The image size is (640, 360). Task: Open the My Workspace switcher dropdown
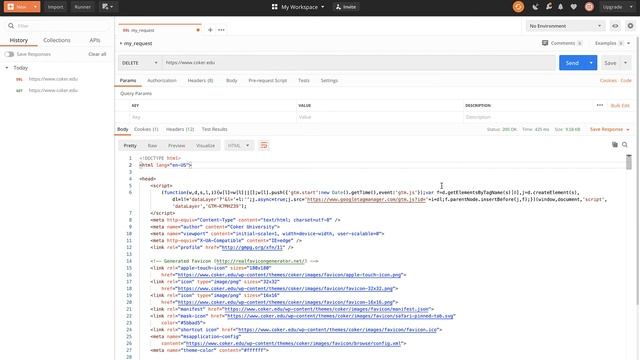298,7
